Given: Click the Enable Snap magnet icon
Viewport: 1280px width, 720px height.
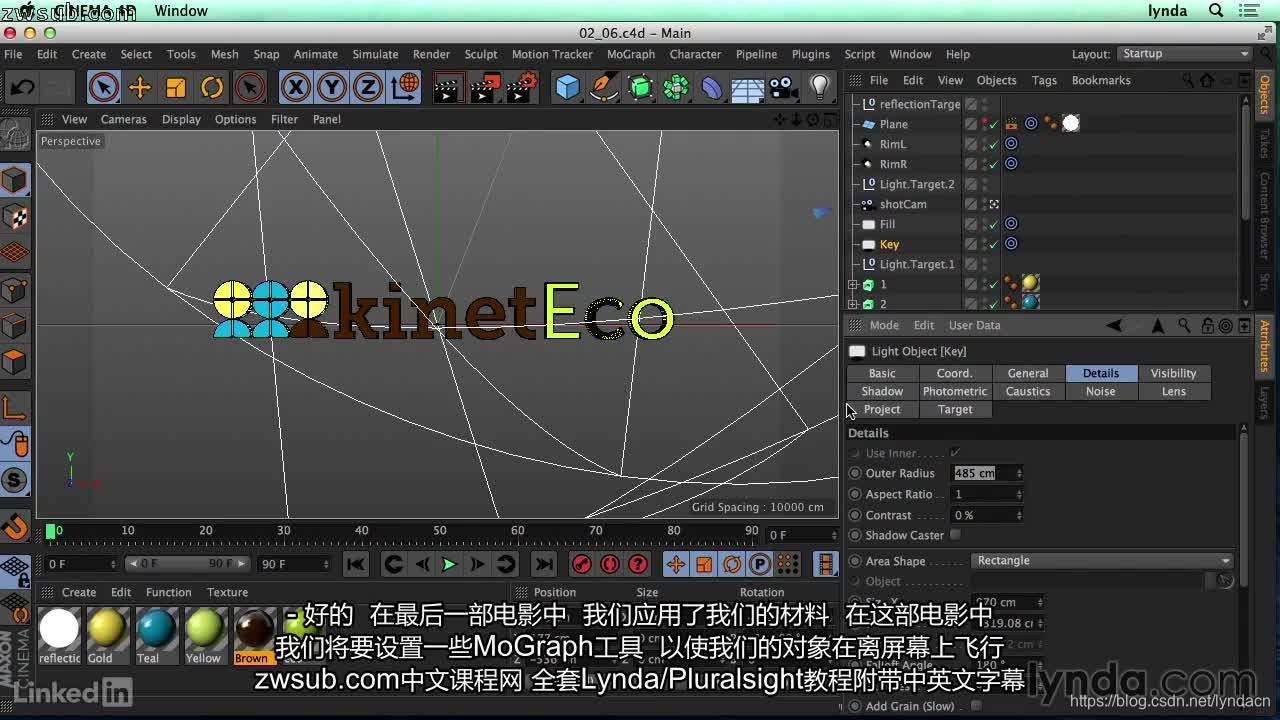Looking at the screenshot, I should 15,525.
